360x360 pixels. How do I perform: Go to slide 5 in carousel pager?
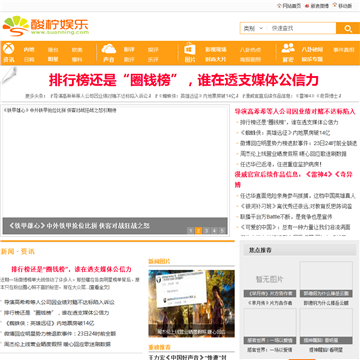(x=222, y=230)
